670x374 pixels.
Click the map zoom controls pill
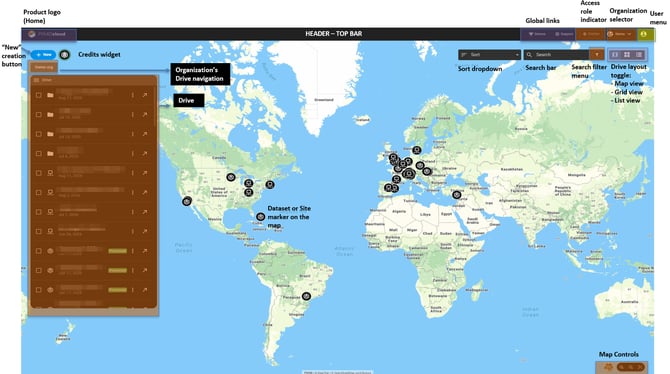pyautogui.click(x=631, y=367)
